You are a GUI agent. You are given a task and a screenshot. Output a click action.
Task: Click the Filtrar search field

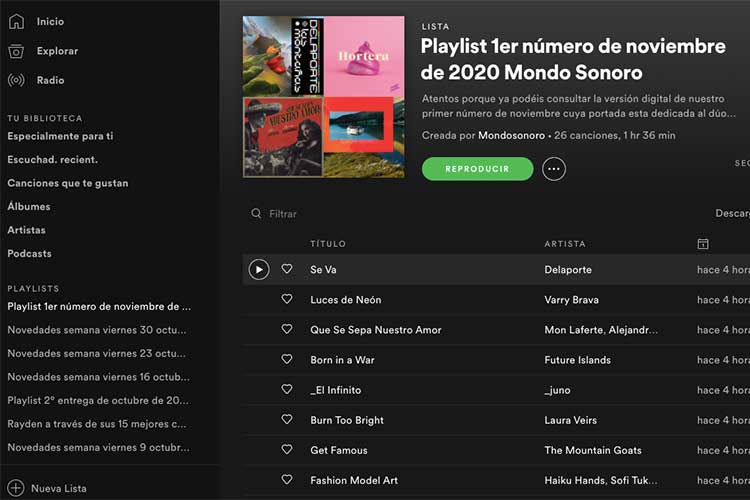282,214
